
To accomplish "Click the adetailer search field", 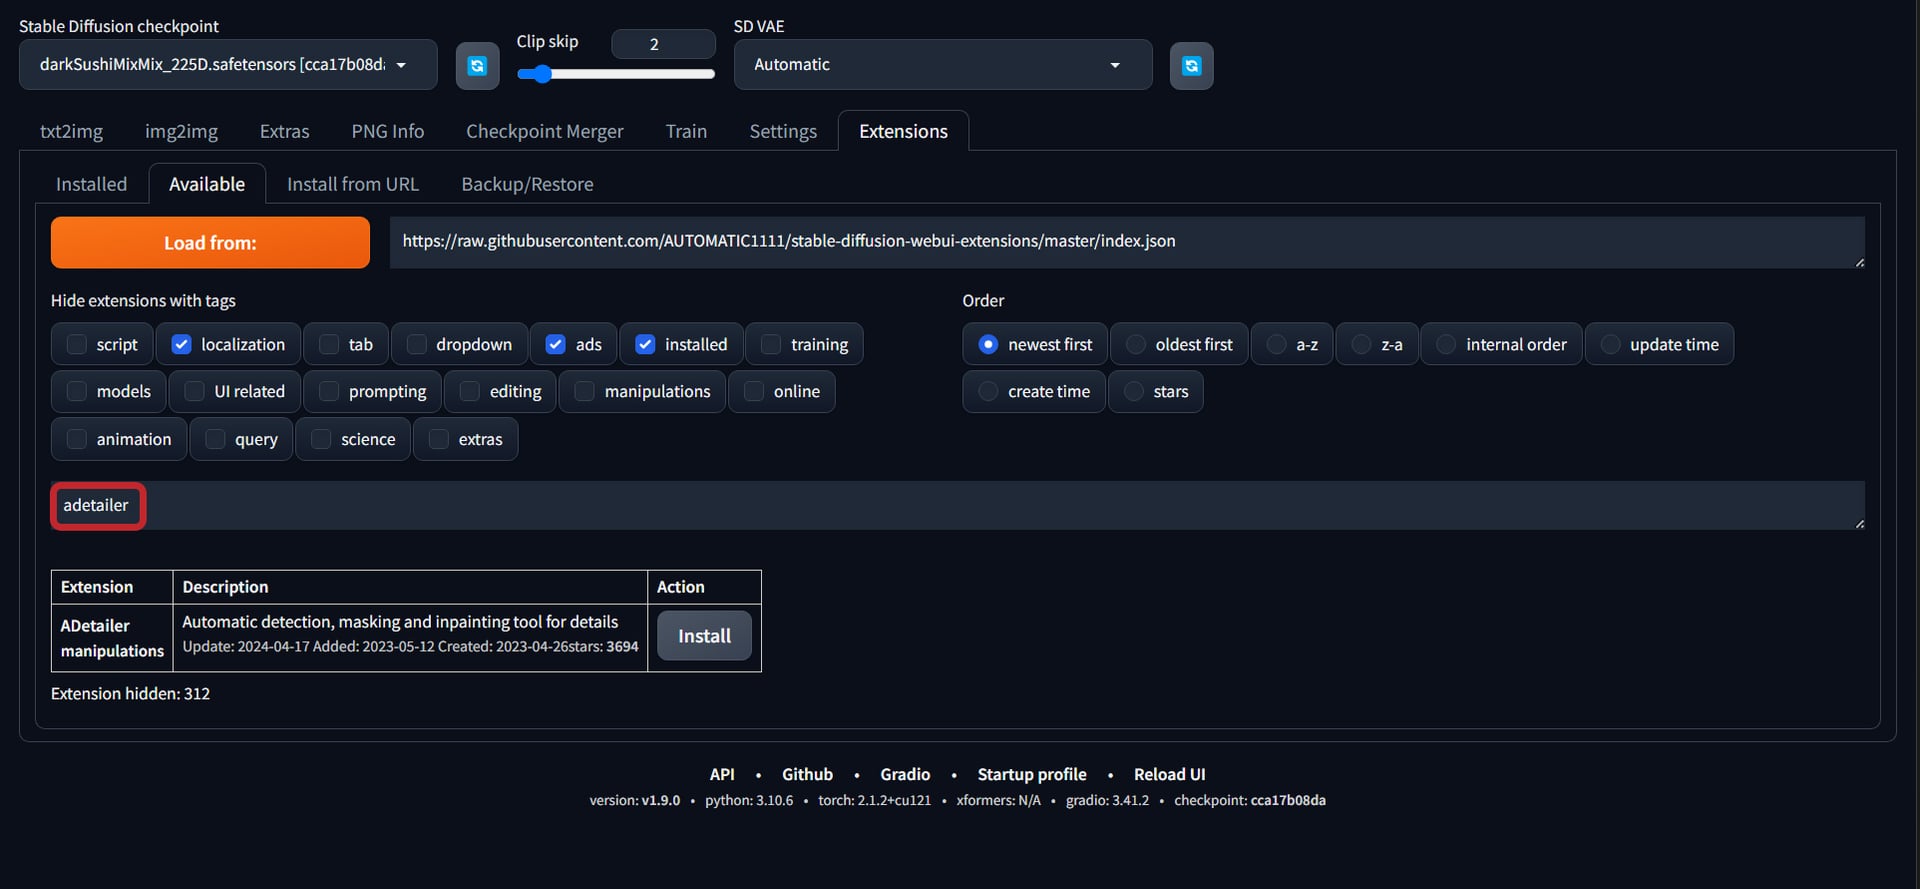I will pos(957,505).
